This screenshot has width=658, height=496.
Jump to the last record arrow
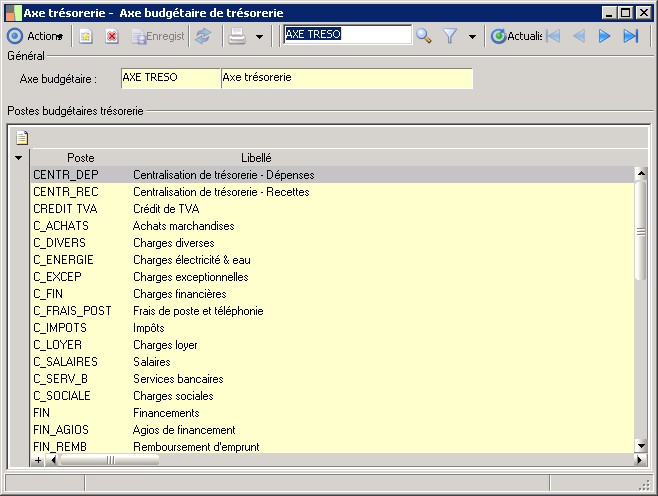coord(630,36)
